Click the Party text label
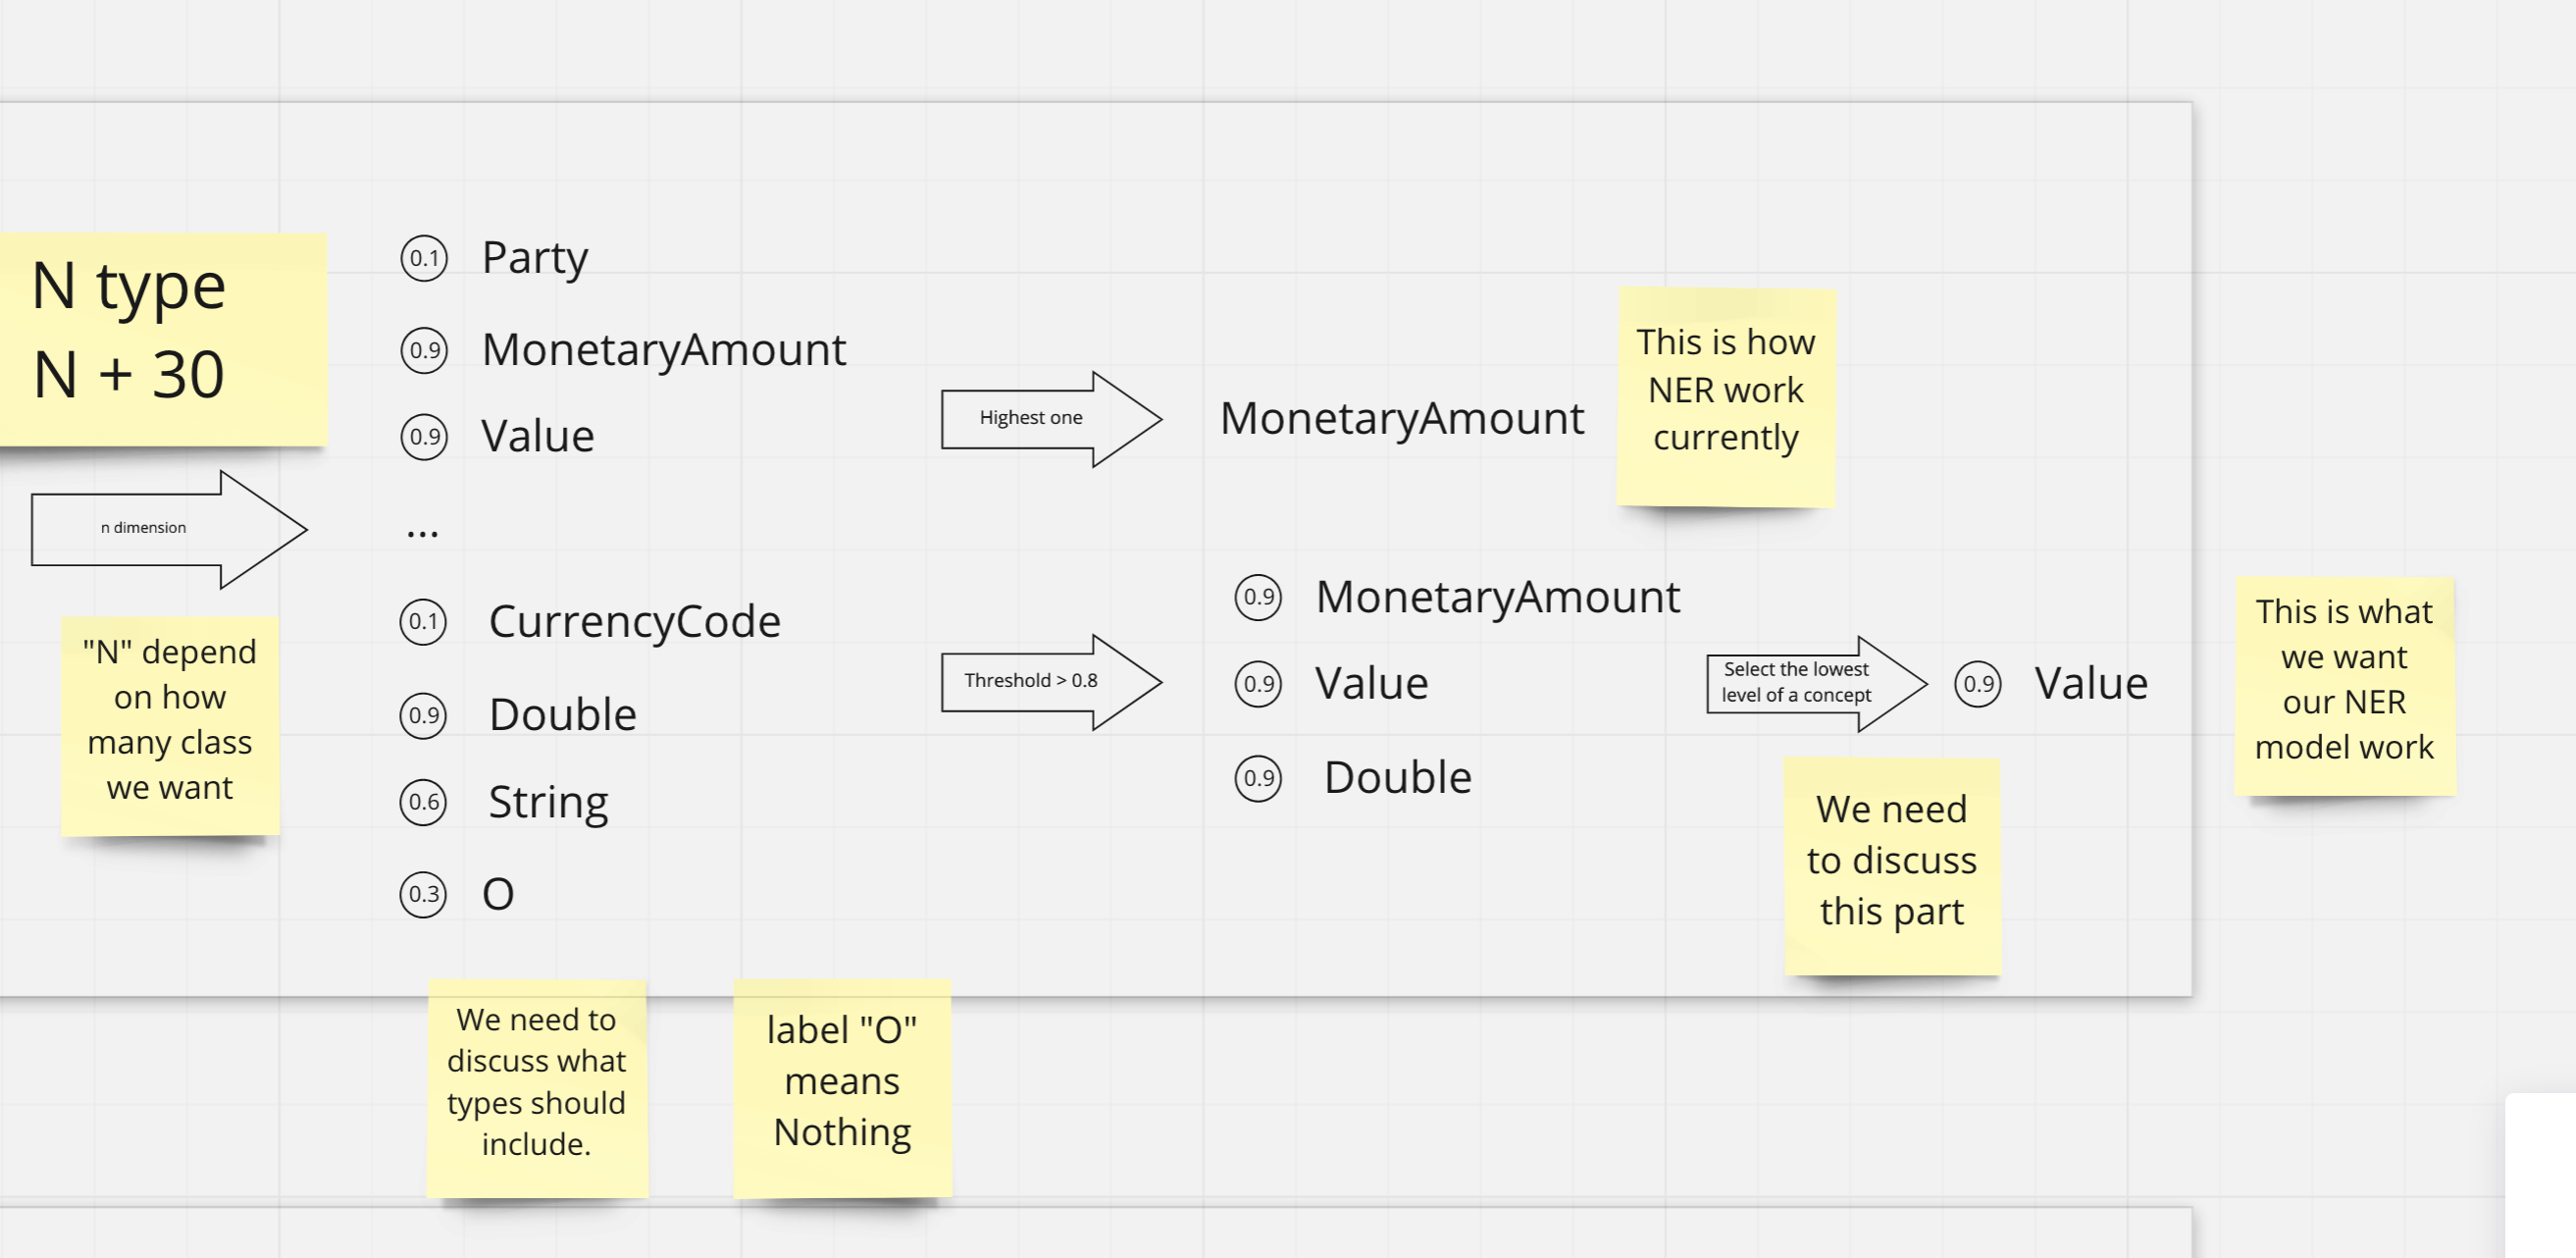The image size is (2576, 1258). [535, 258]
